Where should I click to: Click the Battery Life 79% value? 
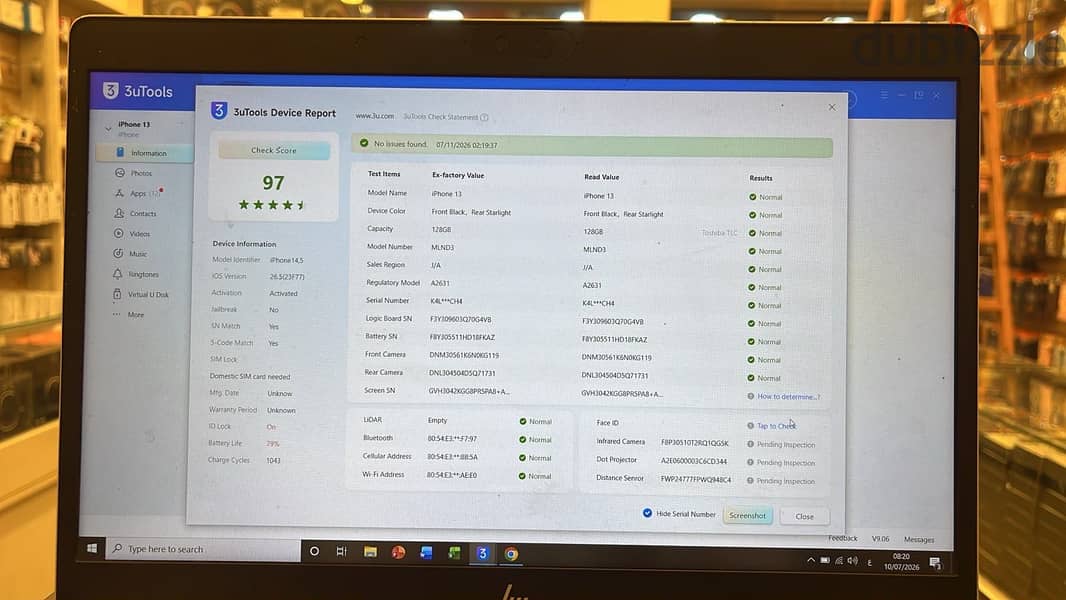click(x=273, y=444)
